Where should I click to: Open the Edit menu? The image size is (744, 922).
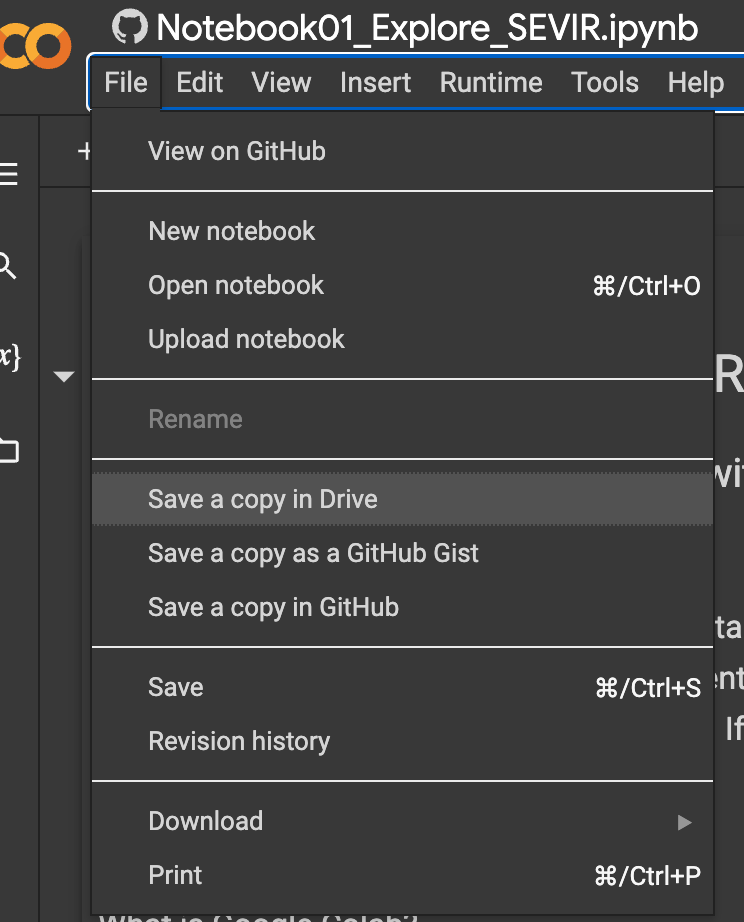coord(199,82)
